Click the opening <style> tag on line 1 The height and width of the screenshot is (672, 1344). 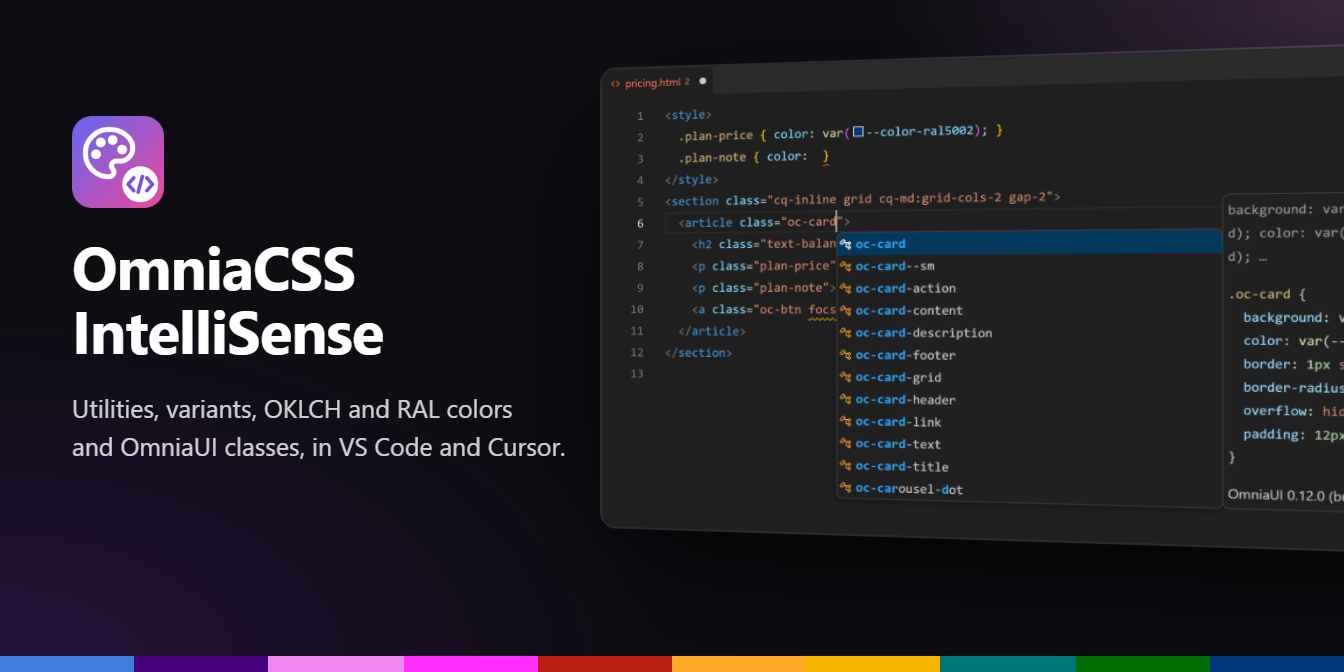(688, 115)
